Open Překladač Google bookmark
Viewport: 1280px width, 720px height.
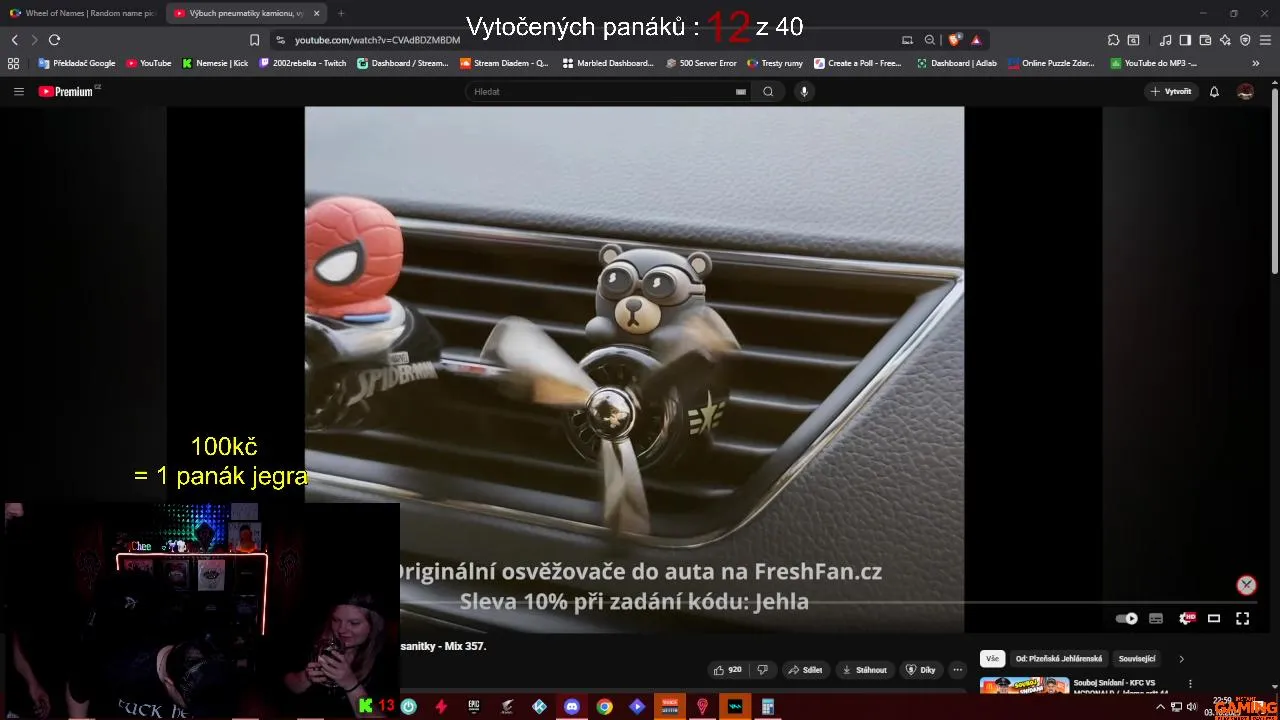(x=77, y=63)
